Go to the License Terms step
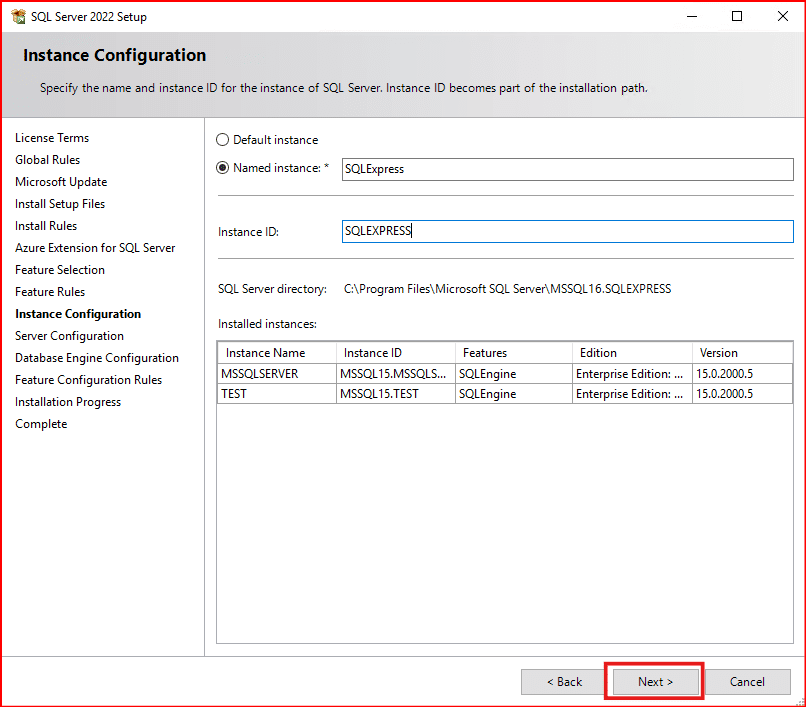The width and height of the screenshot is (806, 707). pyautogui.click(x=52, y=138)
